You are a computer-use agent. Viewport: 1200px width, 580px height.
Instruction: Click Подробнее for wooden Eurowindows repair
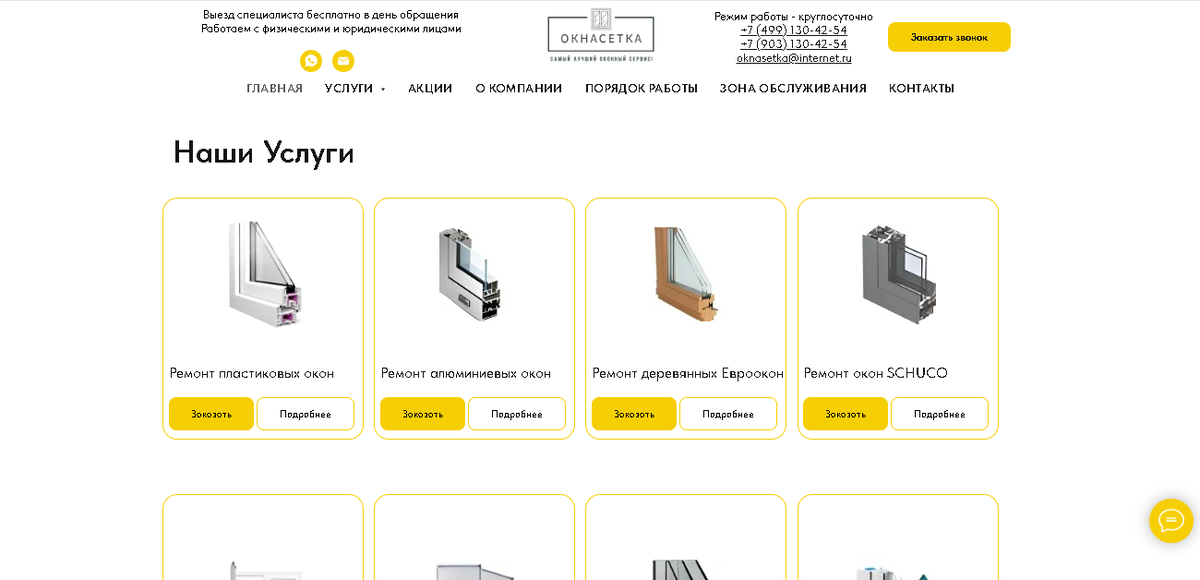pos(728,414)
